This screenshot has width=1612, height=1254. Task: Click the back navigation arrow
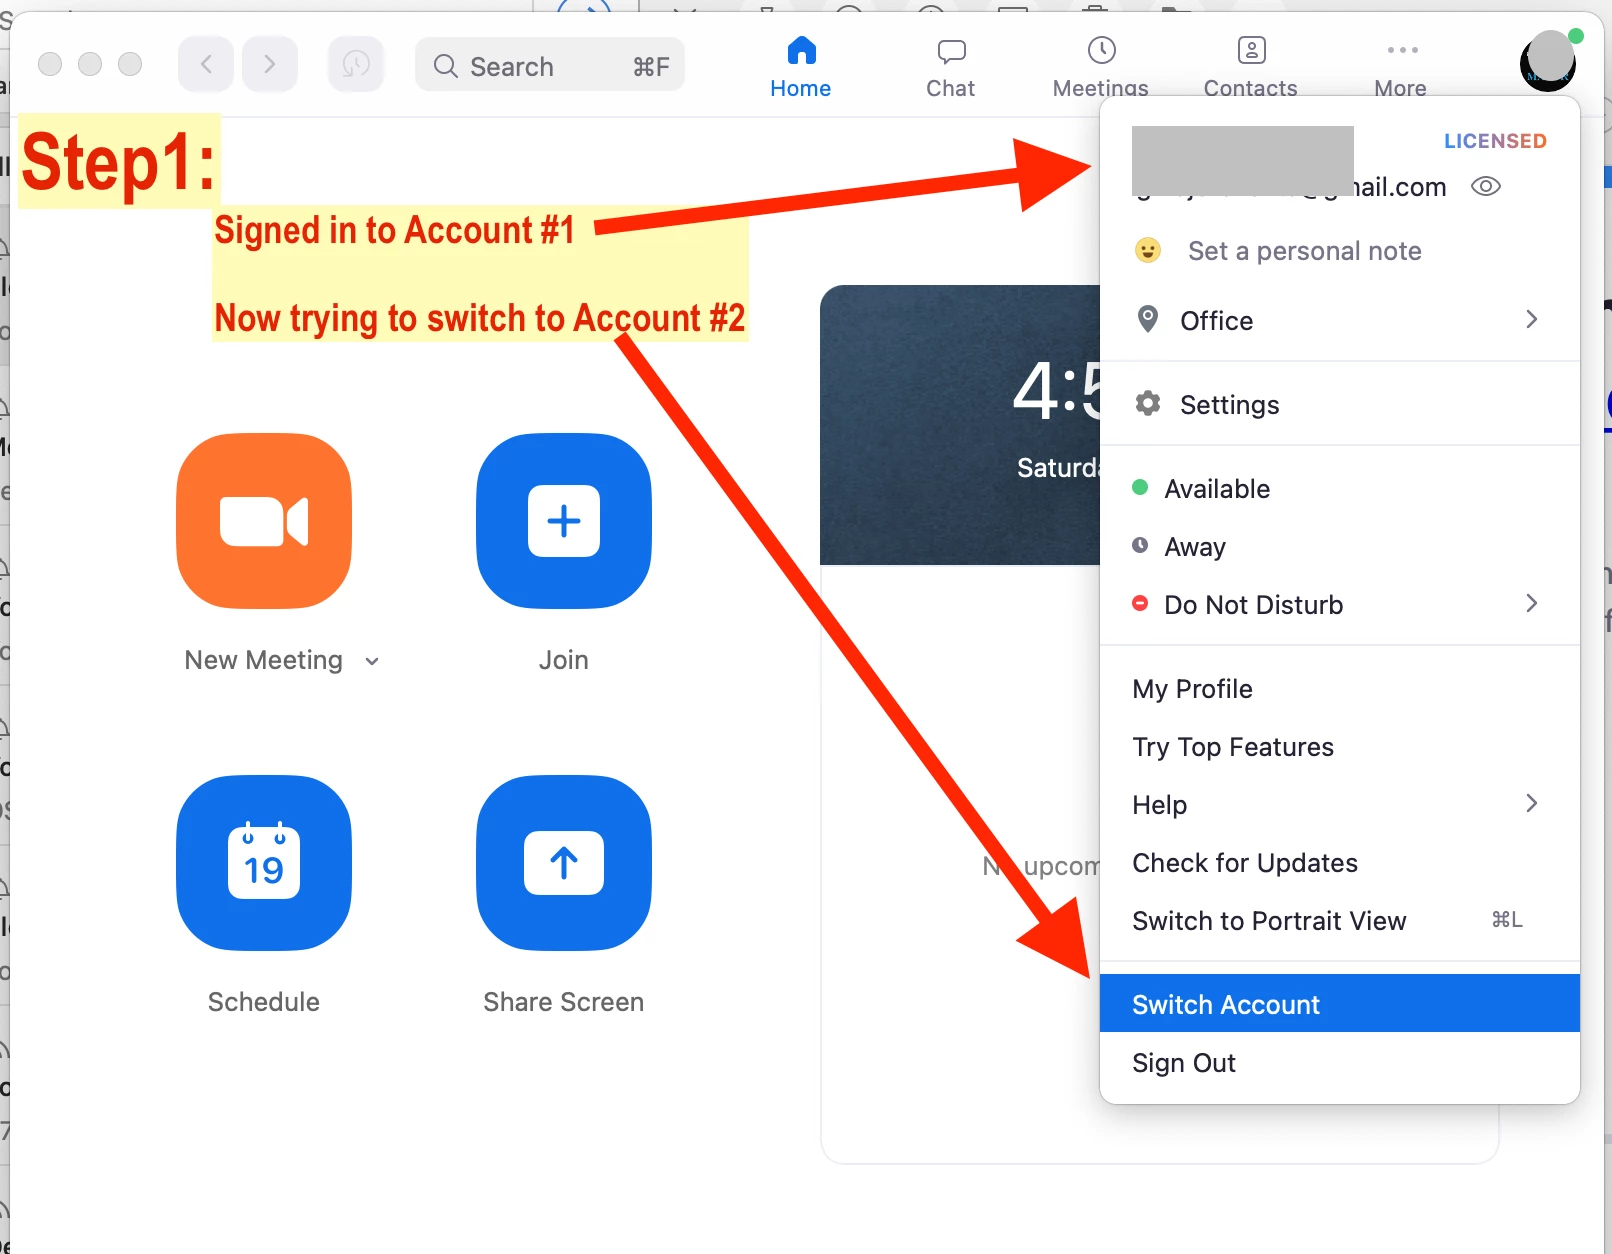tap(206, 65)
